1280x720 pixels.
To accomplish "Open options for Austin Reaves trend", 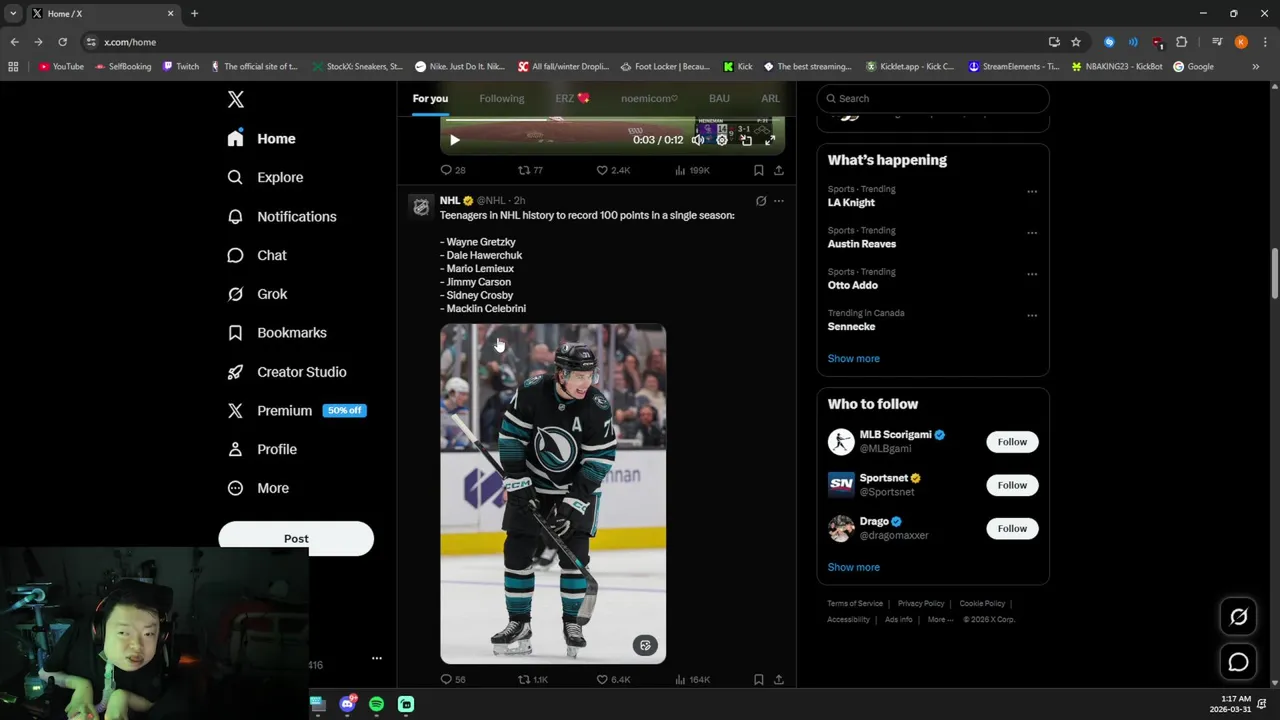I will pos(1032,232).
